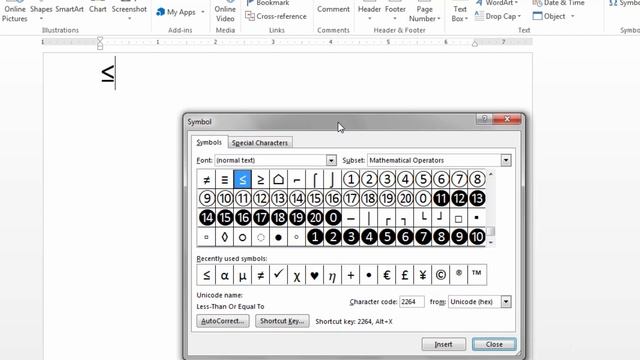Screen dimensions: 640x360
Task: Select the circled number 20 symbol
Action: [x=405, y=198]
